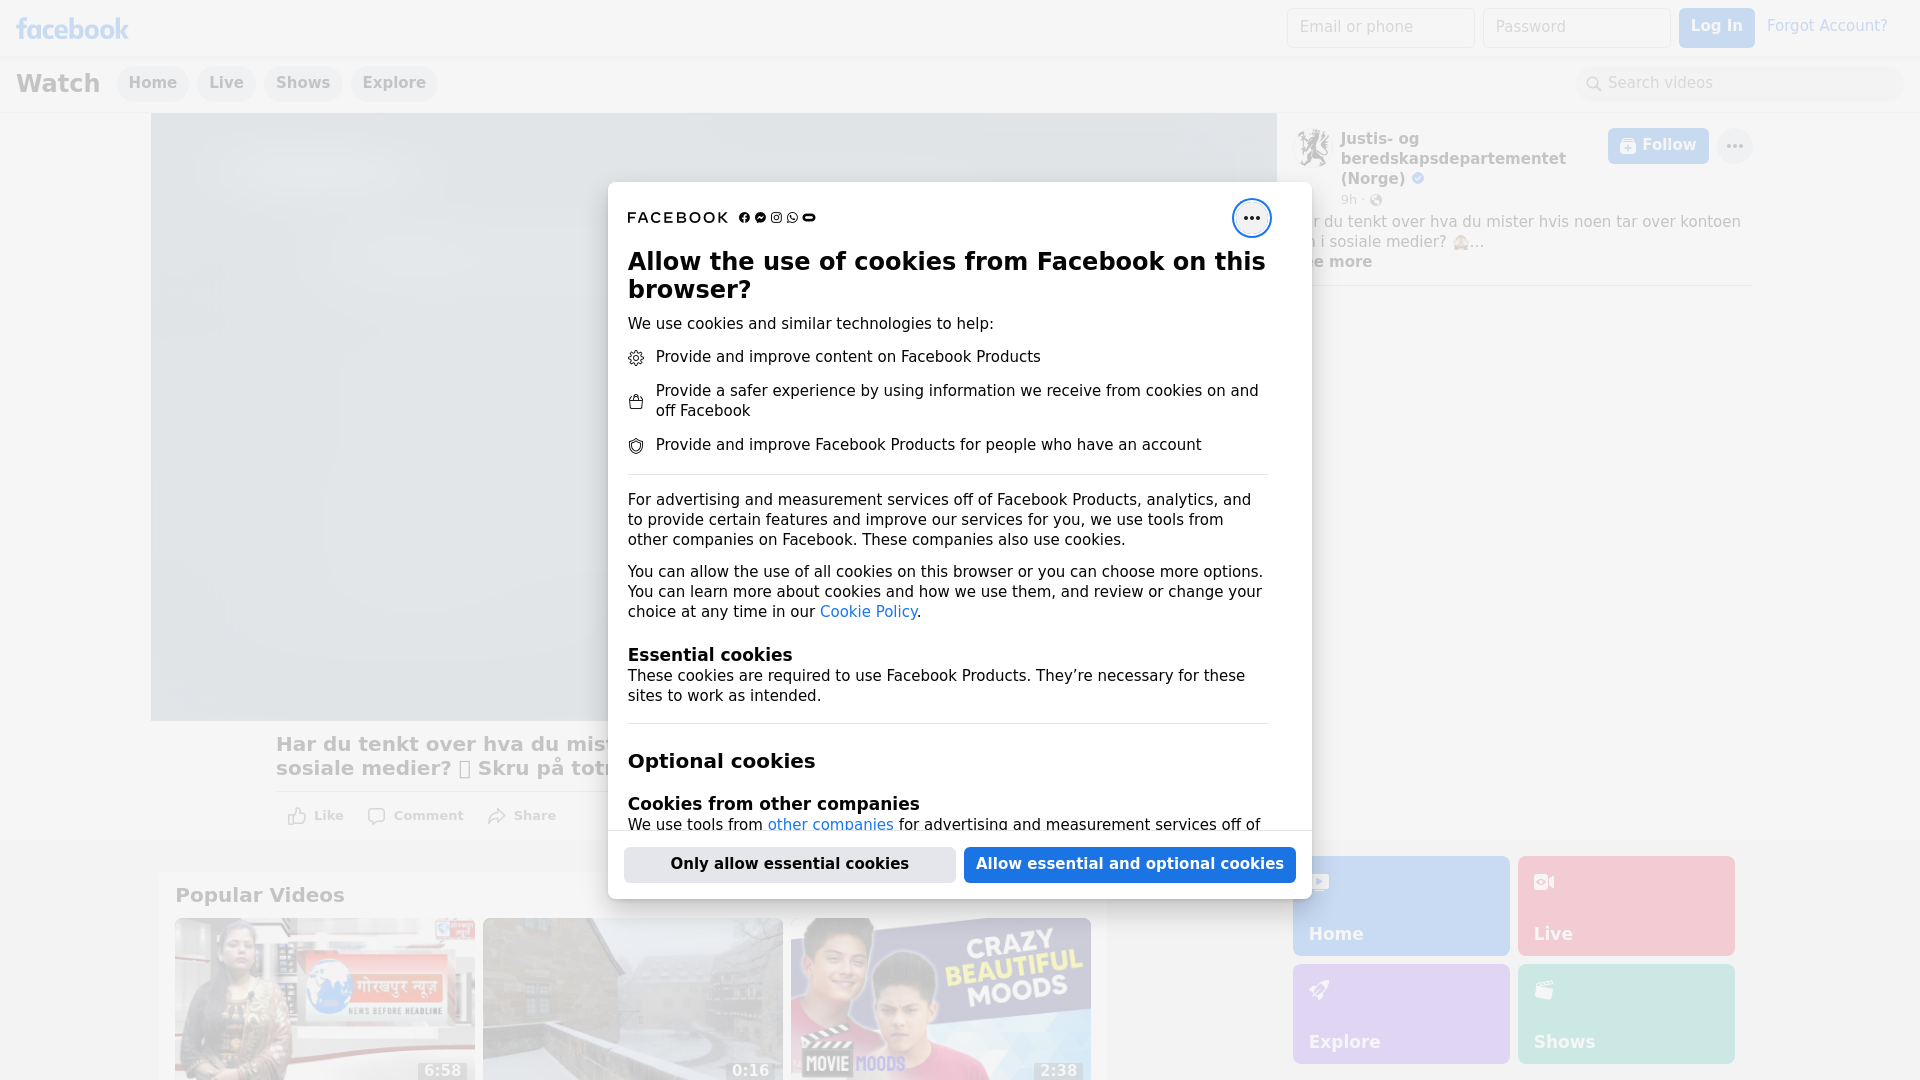Switch to the Explore tab
Viewport: 1920px width, 1080px height.
pos(394,83)
